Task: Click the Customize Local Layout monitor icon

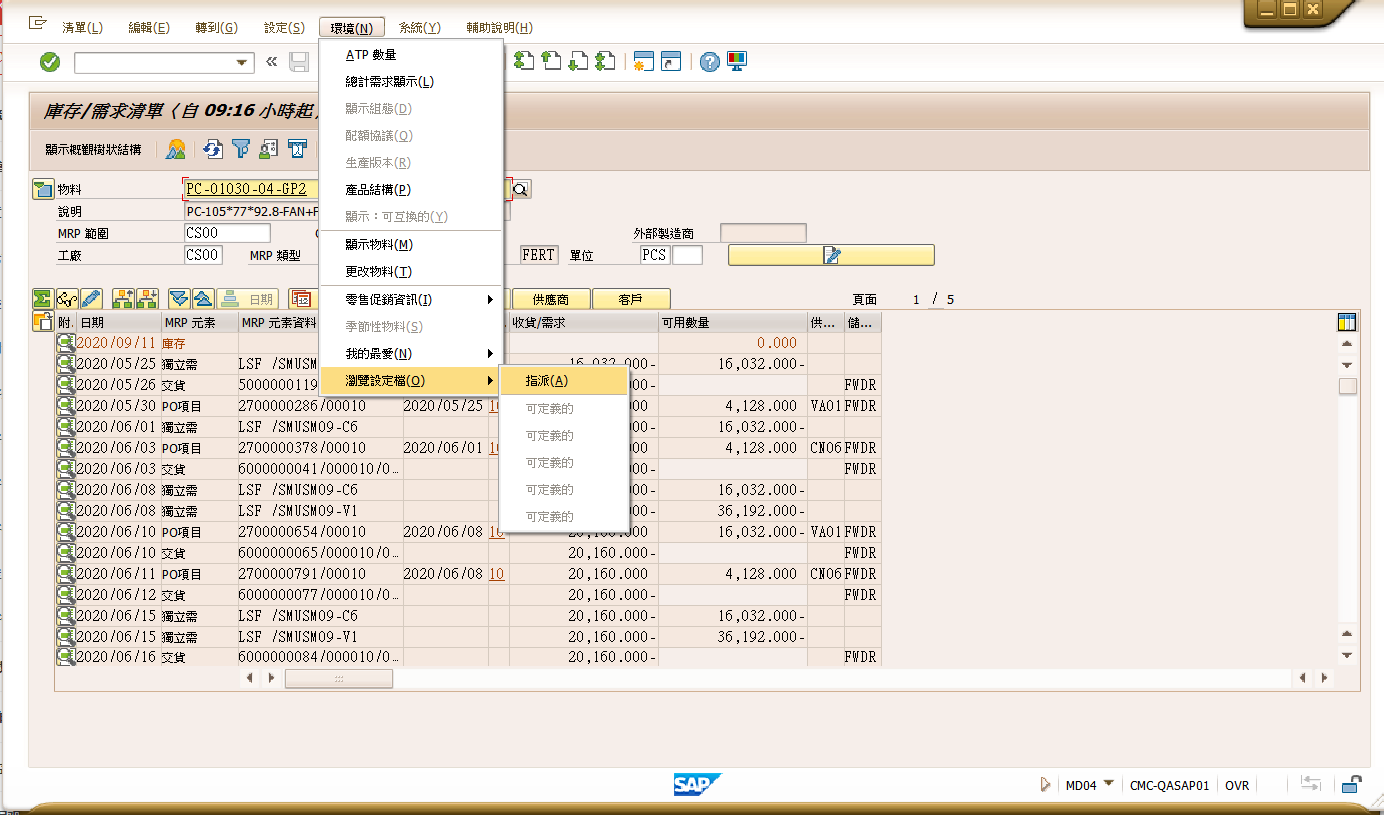Action: [x=736, y=62]
